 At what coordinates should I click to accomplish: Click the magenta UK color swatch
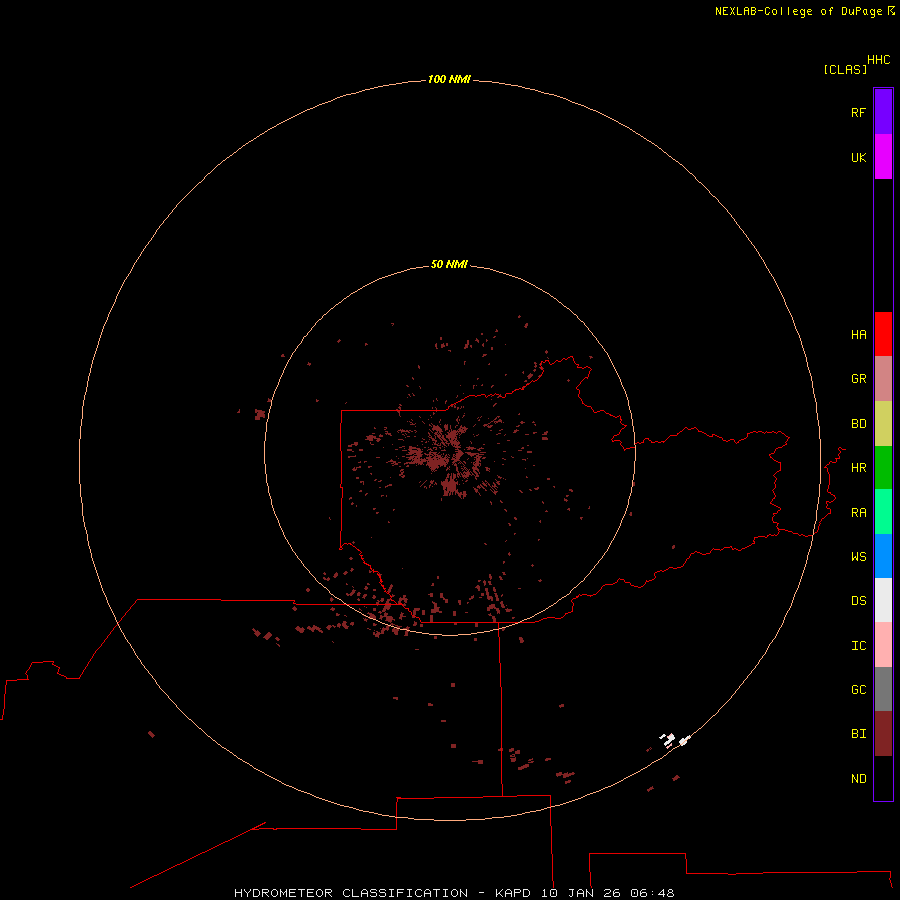click(x=883, y=157)
